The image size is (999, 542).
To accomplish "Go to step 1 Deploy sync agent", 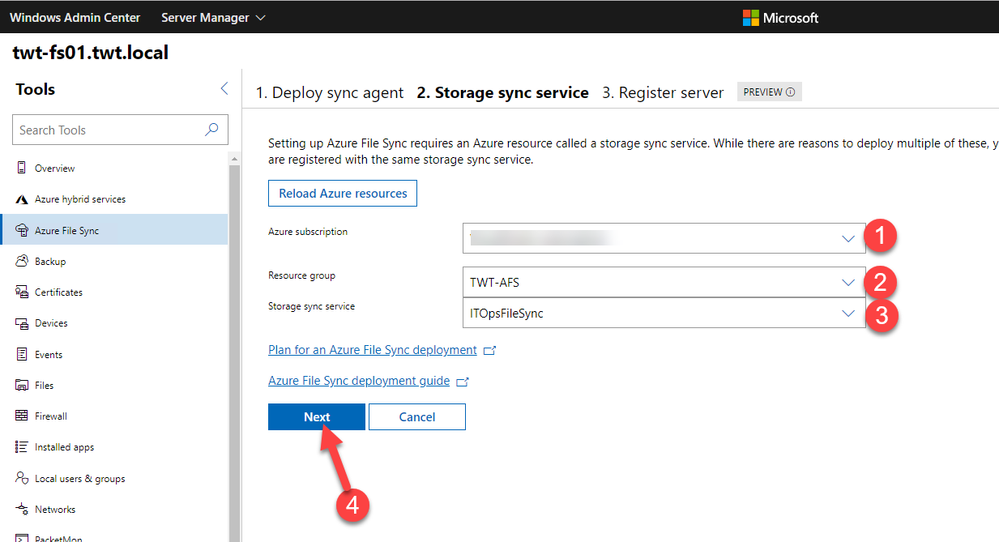I will pos(329,93).
